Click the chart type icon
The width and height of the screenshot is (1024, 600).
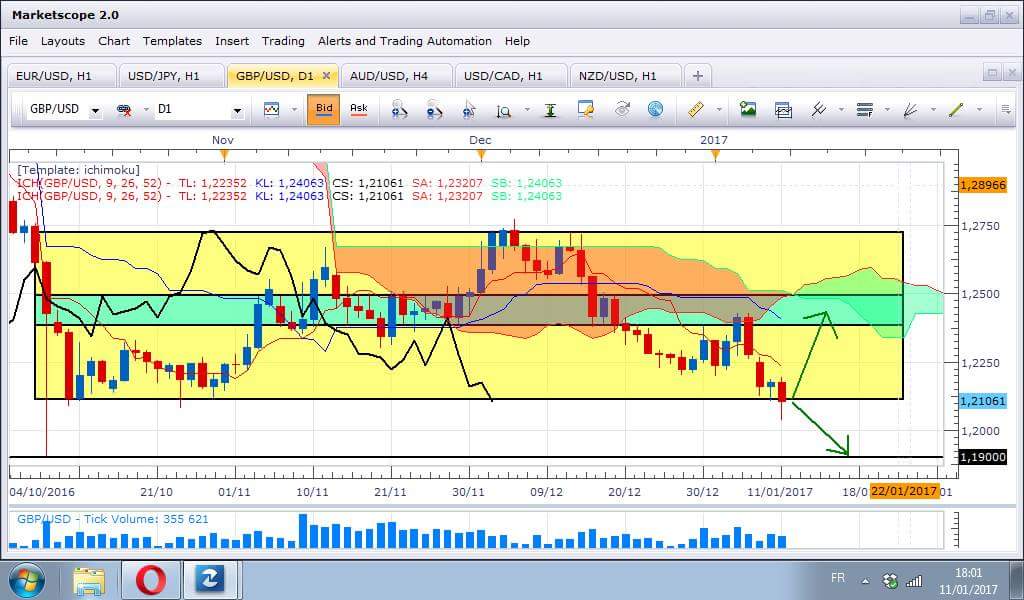272,110
